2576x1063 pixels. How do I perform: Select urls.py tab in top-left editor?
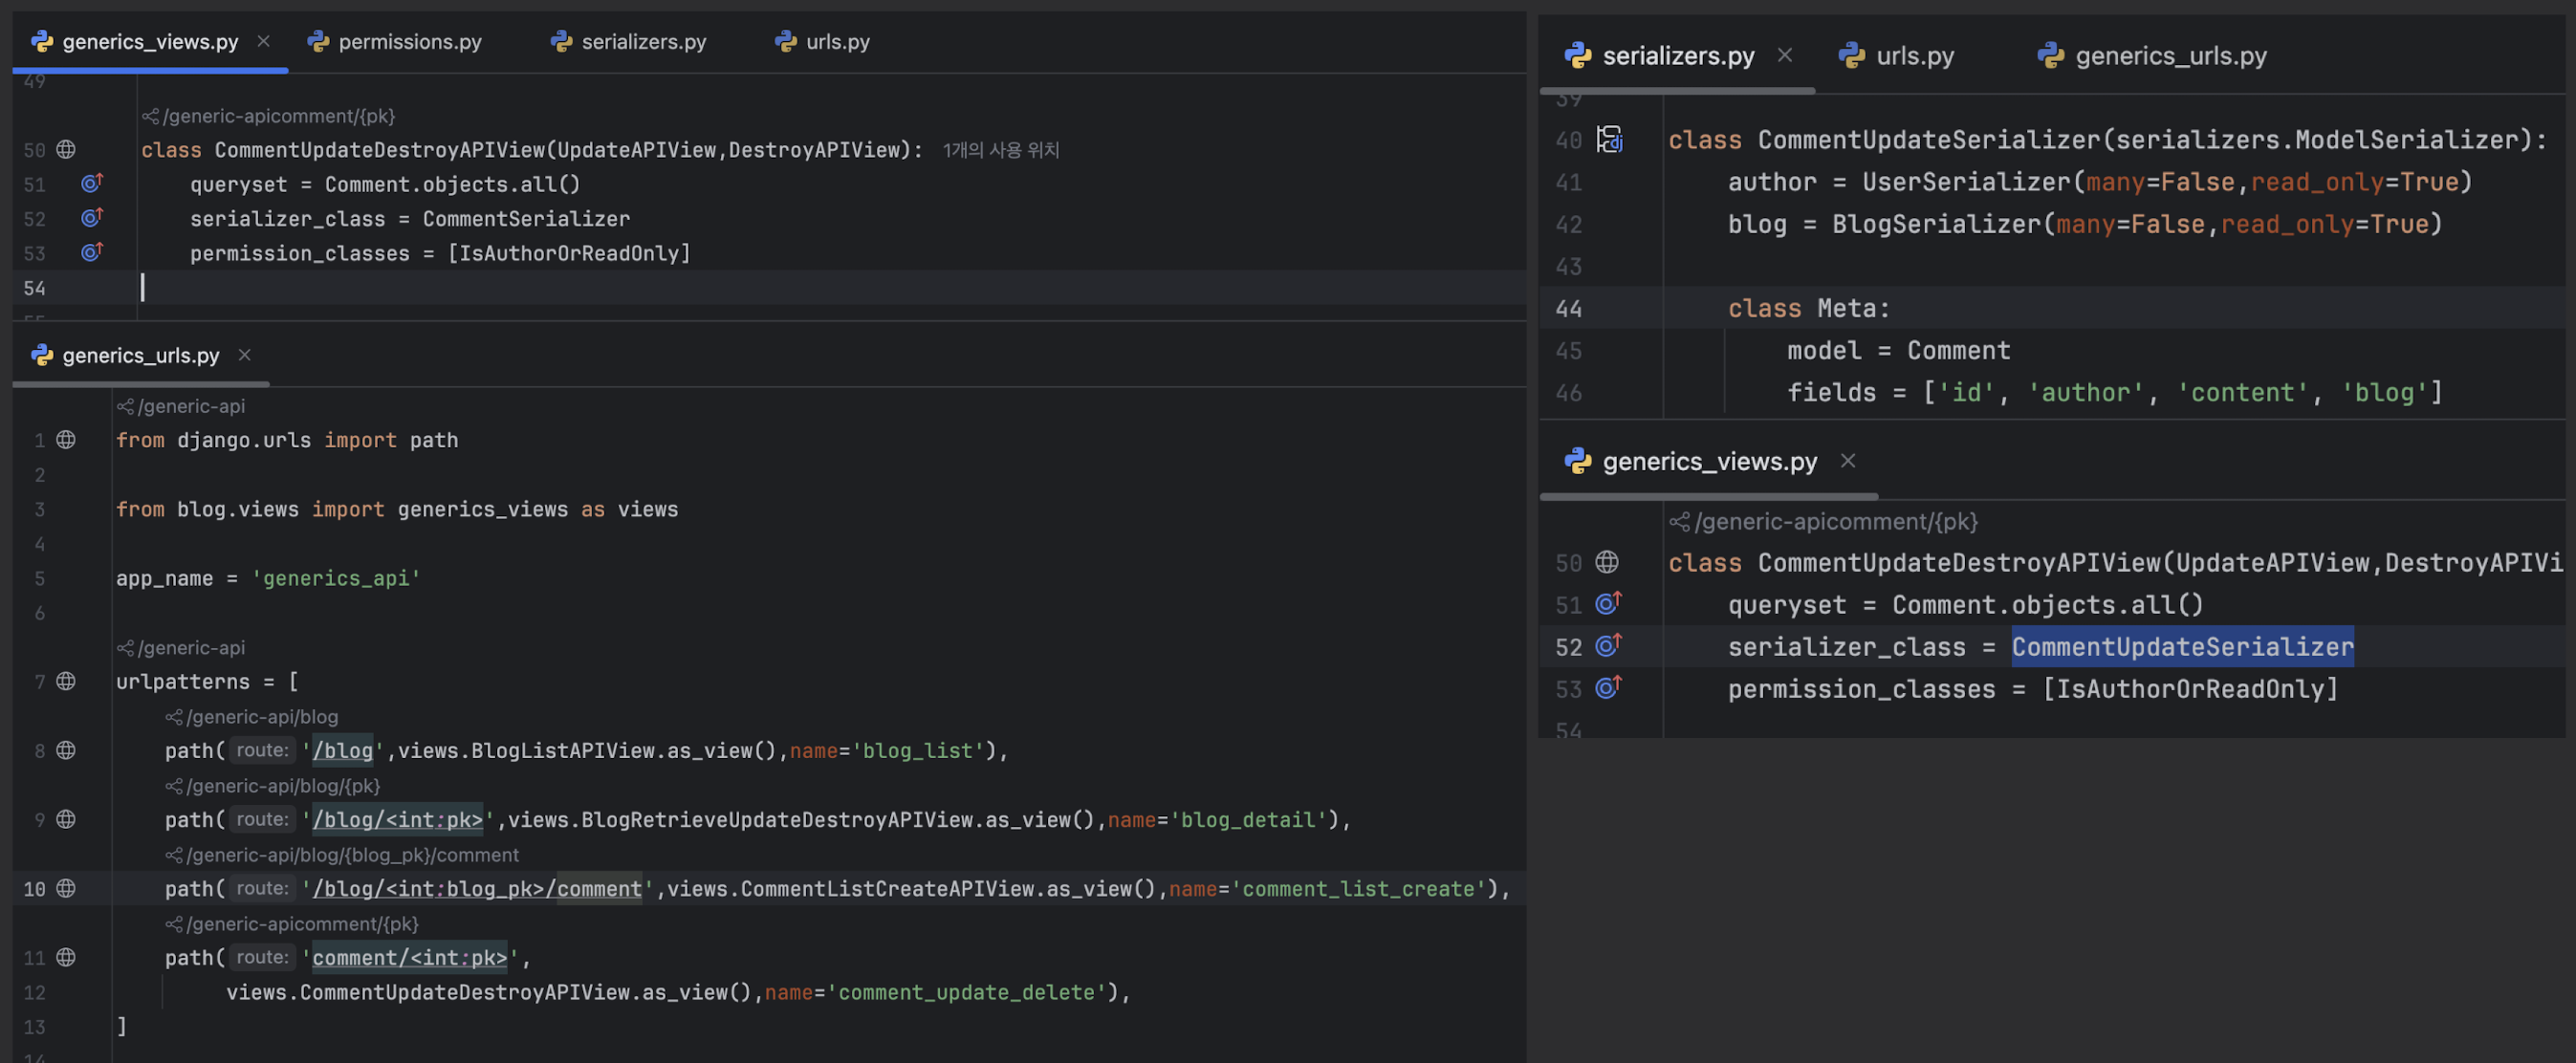(x=837, y=42)
